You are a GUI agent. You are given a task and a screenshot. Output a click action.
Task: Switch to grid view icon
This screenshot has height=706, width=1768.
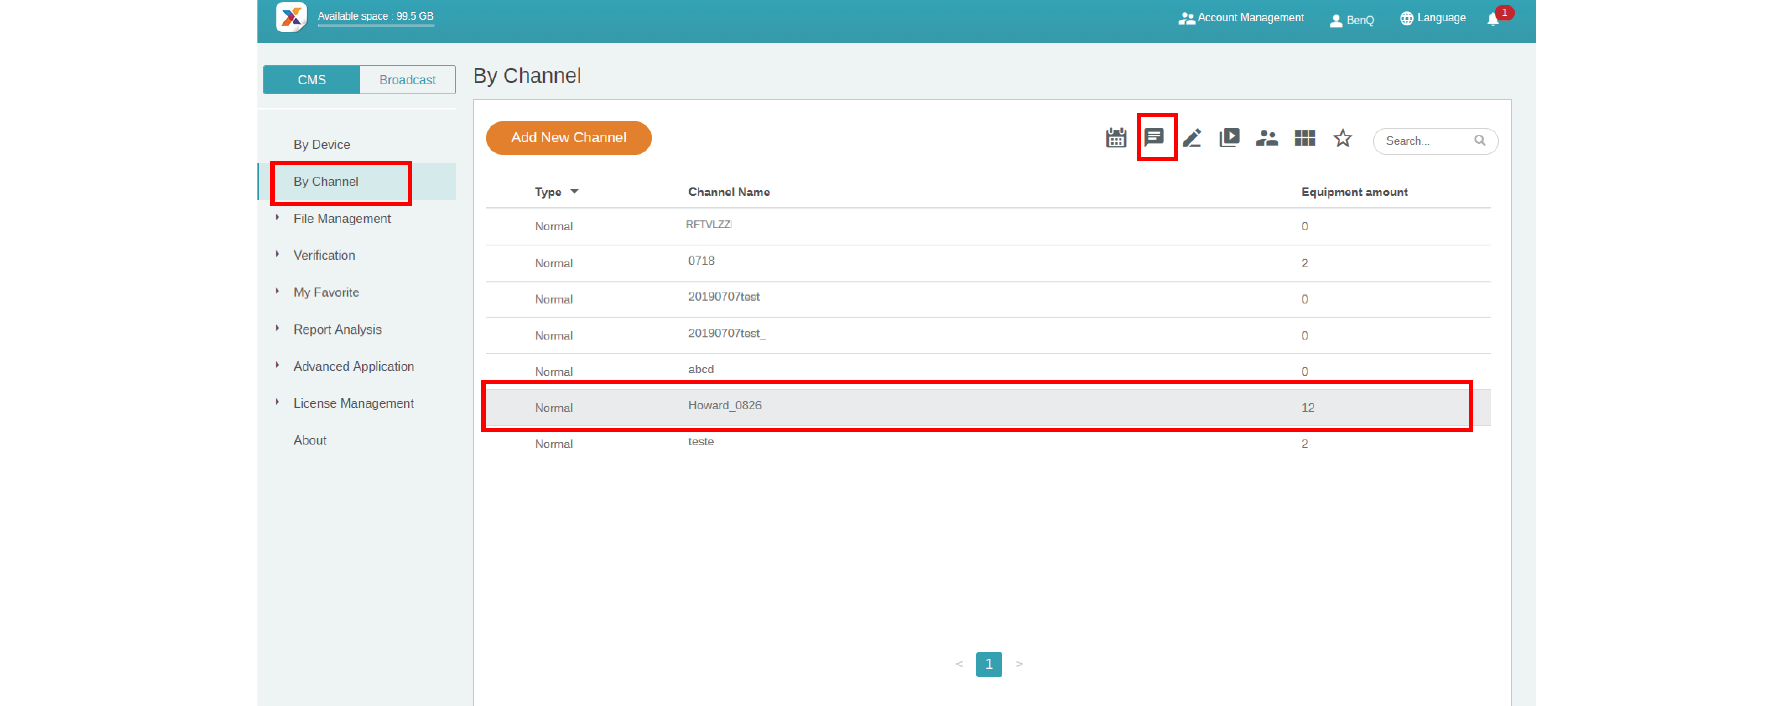pyautogui.click(x=1304, y=138)
